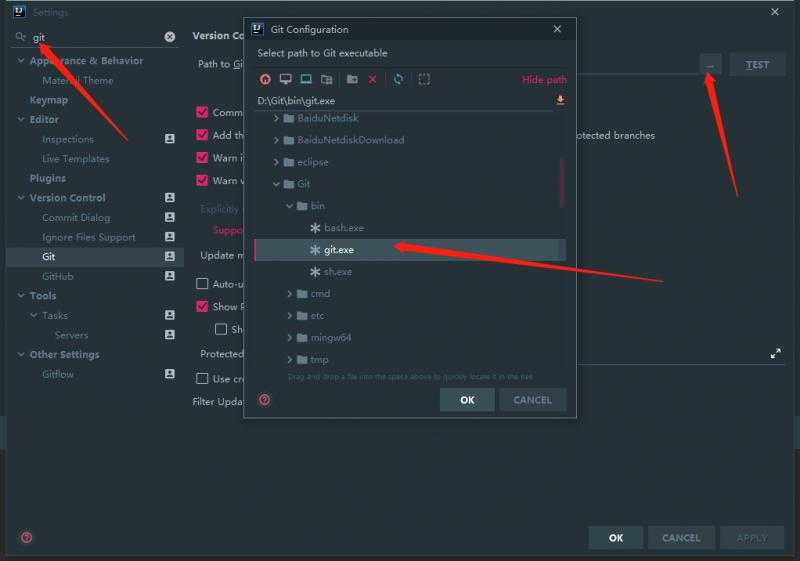Expand the cmd folder
This screenshot has height=561, width=800.
pyautogui.click(x=289, y=294)
